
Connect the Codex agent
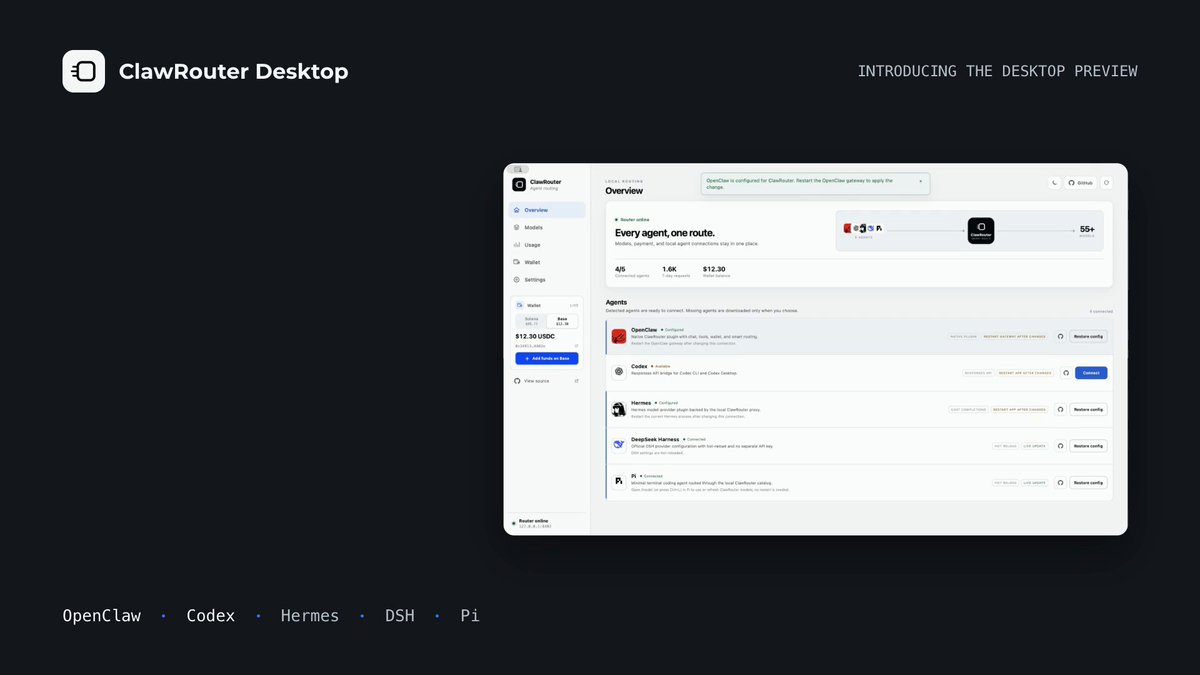pos(1091,372)
